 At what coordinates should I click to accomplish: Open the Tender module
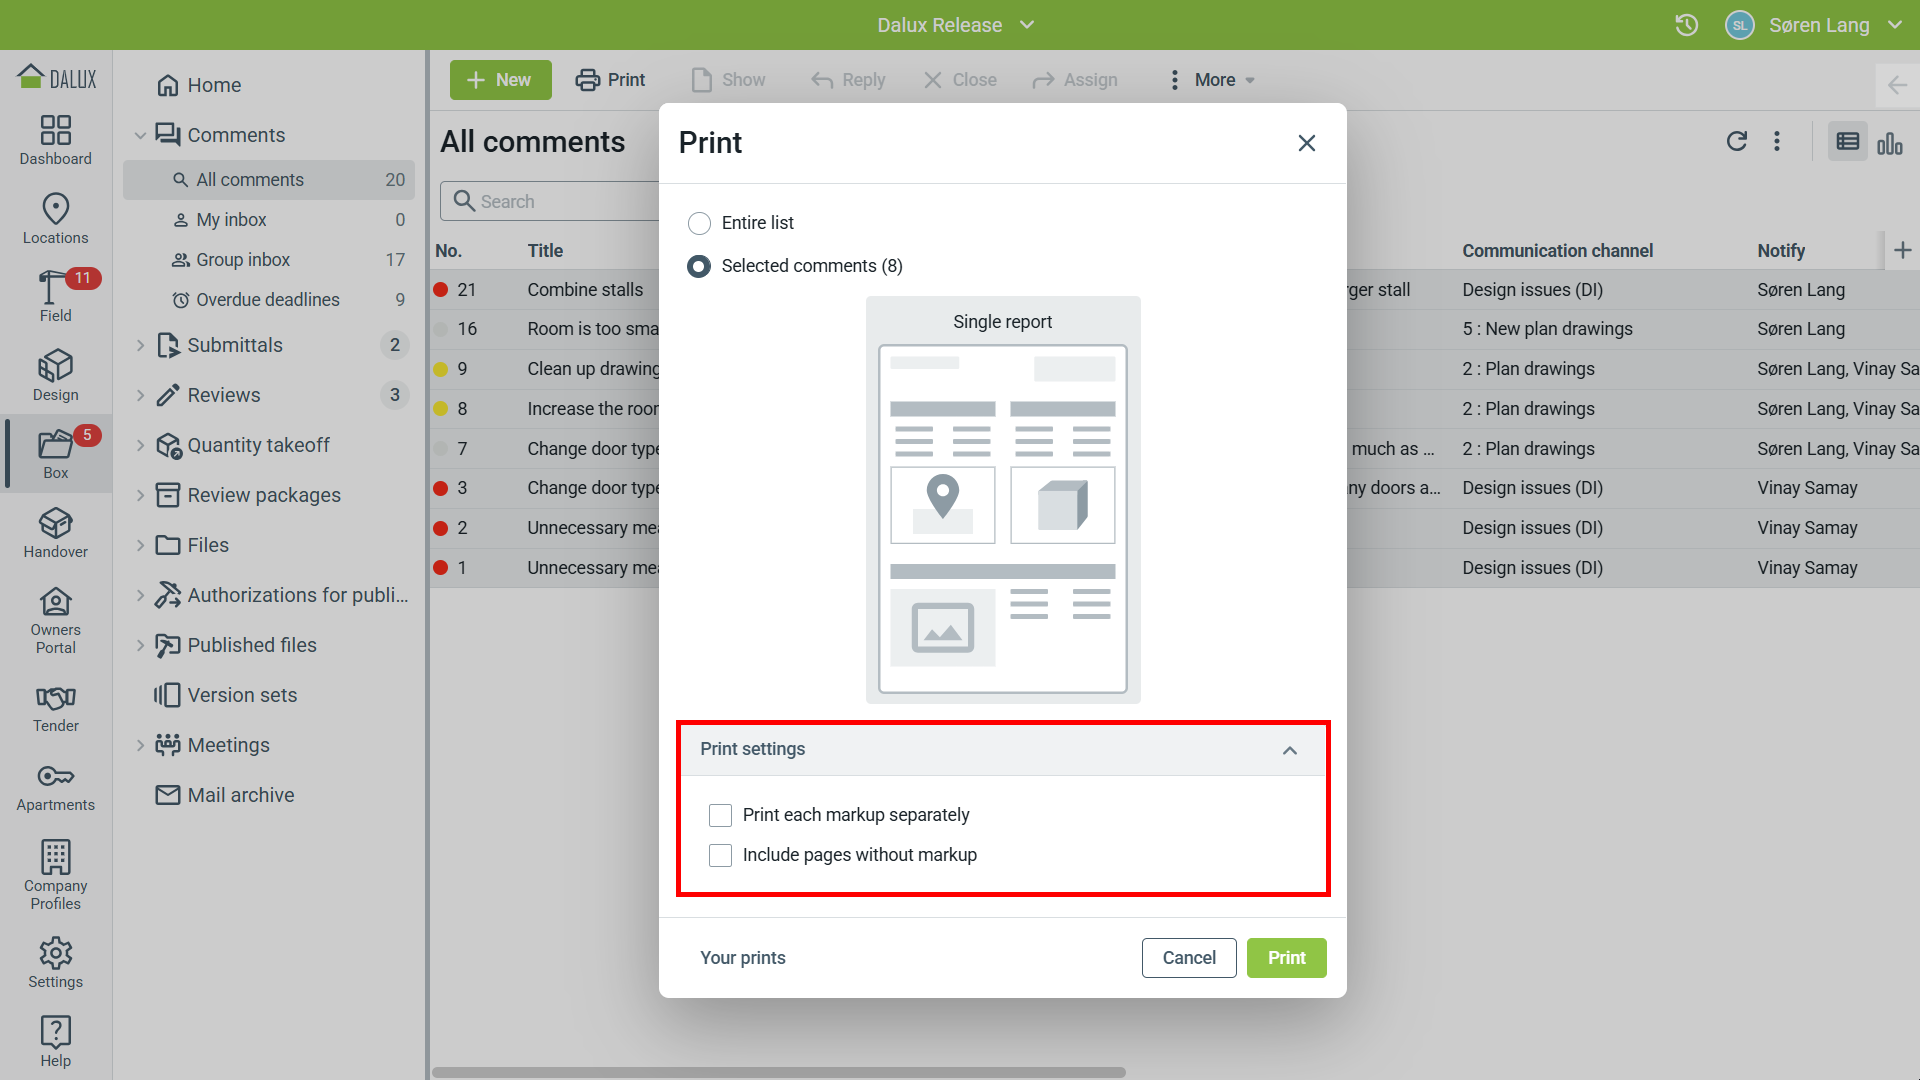coord(56,708)
